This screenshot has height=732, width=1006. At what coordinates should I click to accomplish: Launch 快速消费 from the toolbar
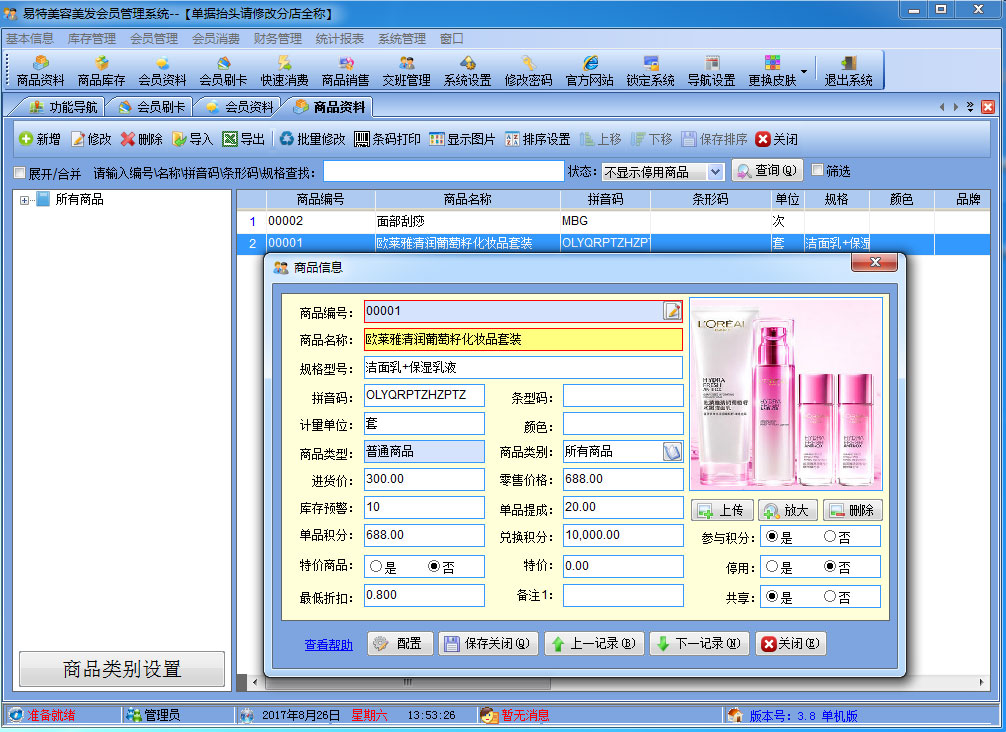pos(284,71)
